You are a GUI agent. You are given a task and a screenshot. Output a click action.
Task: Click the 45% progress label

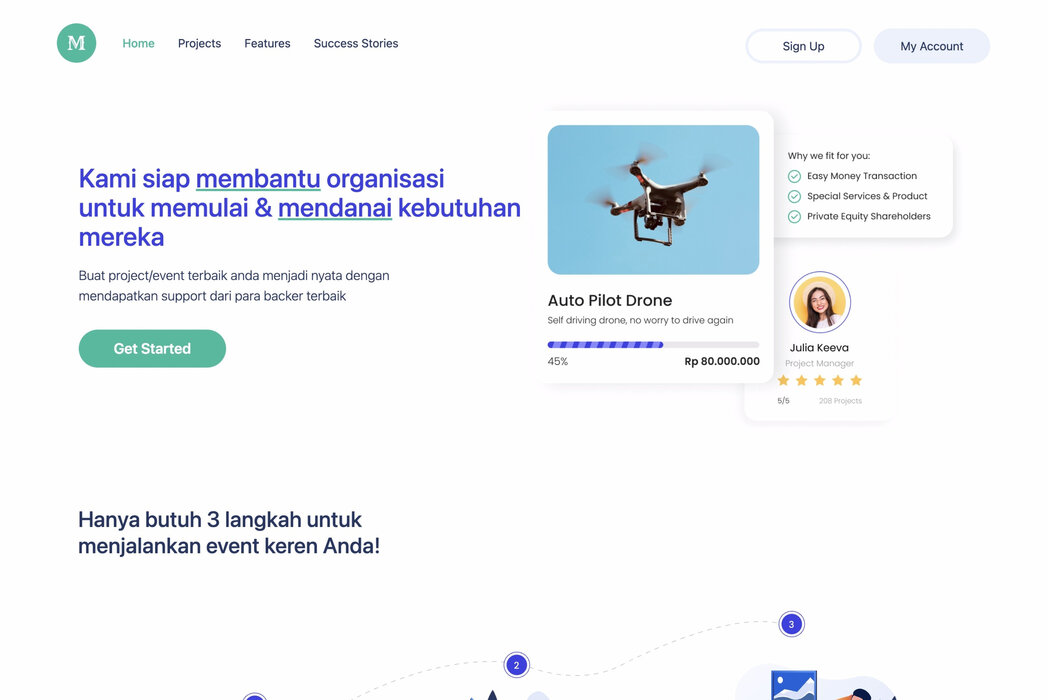pyautogui.click(x=557, y=362)
